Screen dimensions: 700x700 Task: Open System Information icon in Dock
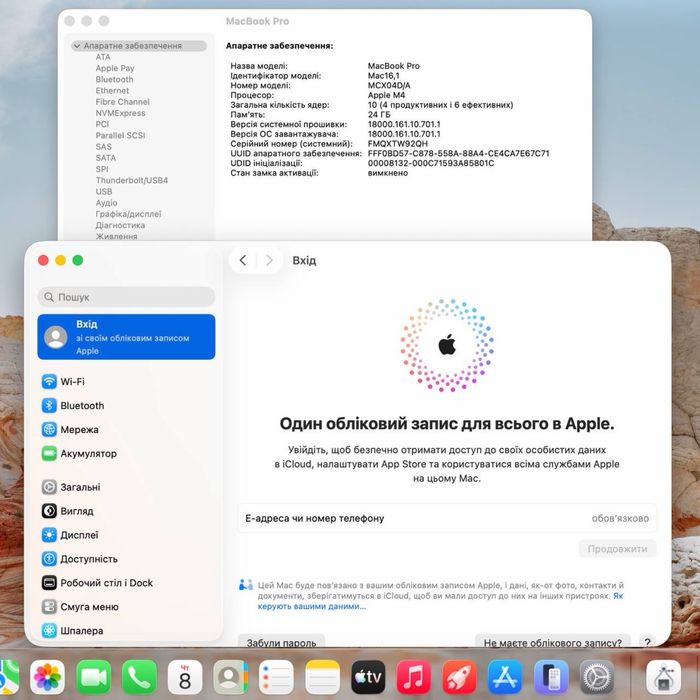664,677
